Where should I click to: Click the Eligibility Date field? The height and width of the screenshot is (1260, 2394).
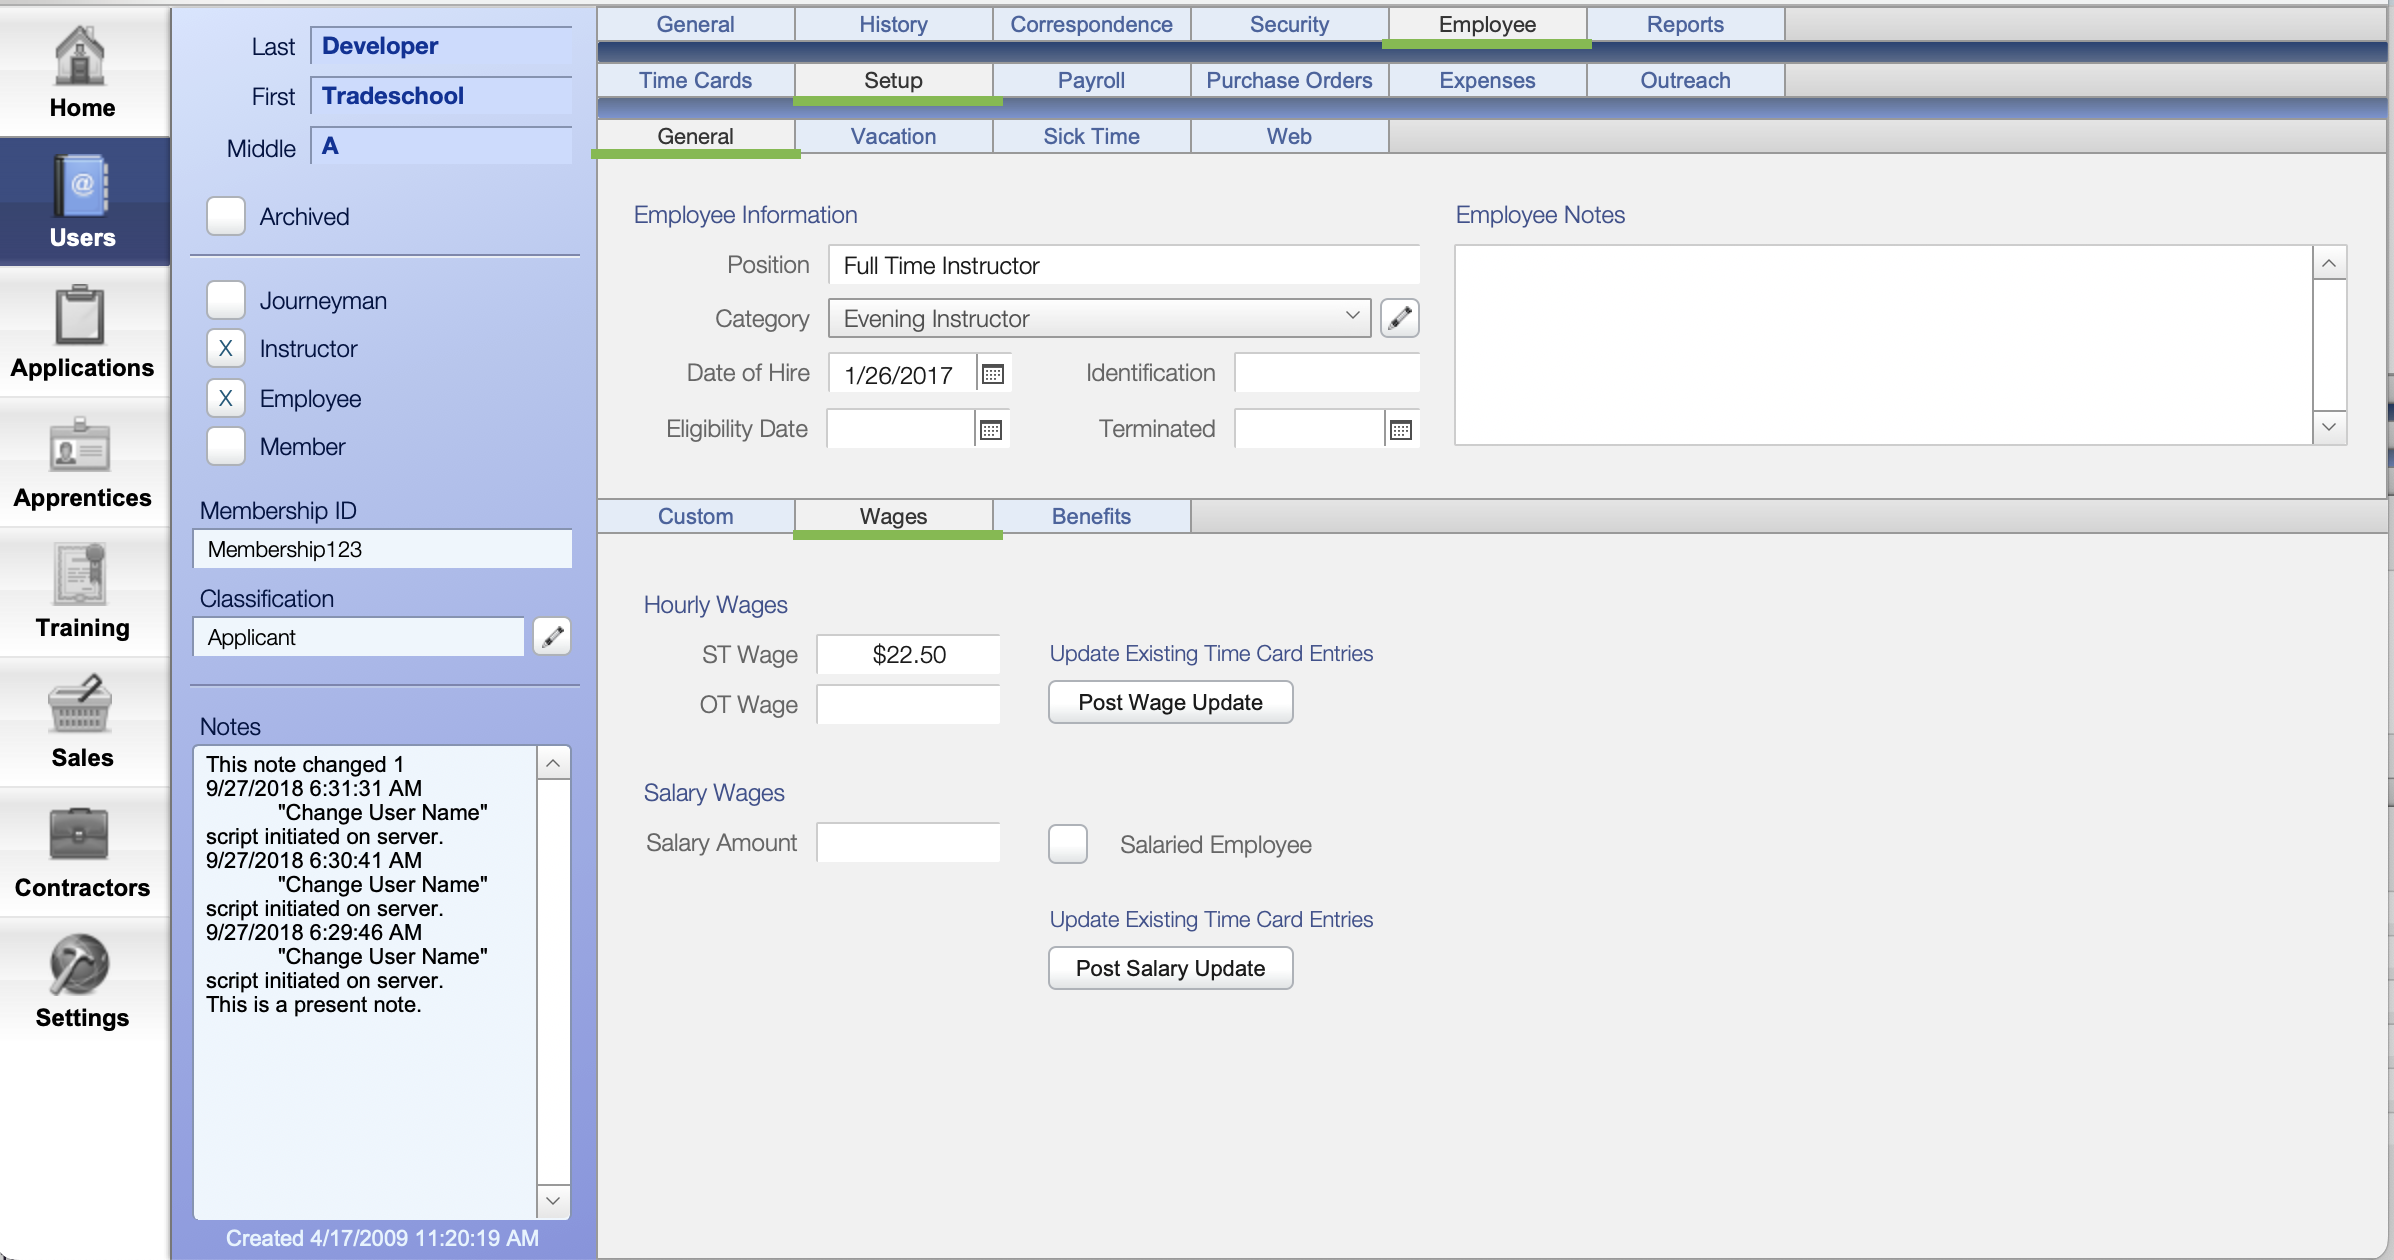point(901,430)
